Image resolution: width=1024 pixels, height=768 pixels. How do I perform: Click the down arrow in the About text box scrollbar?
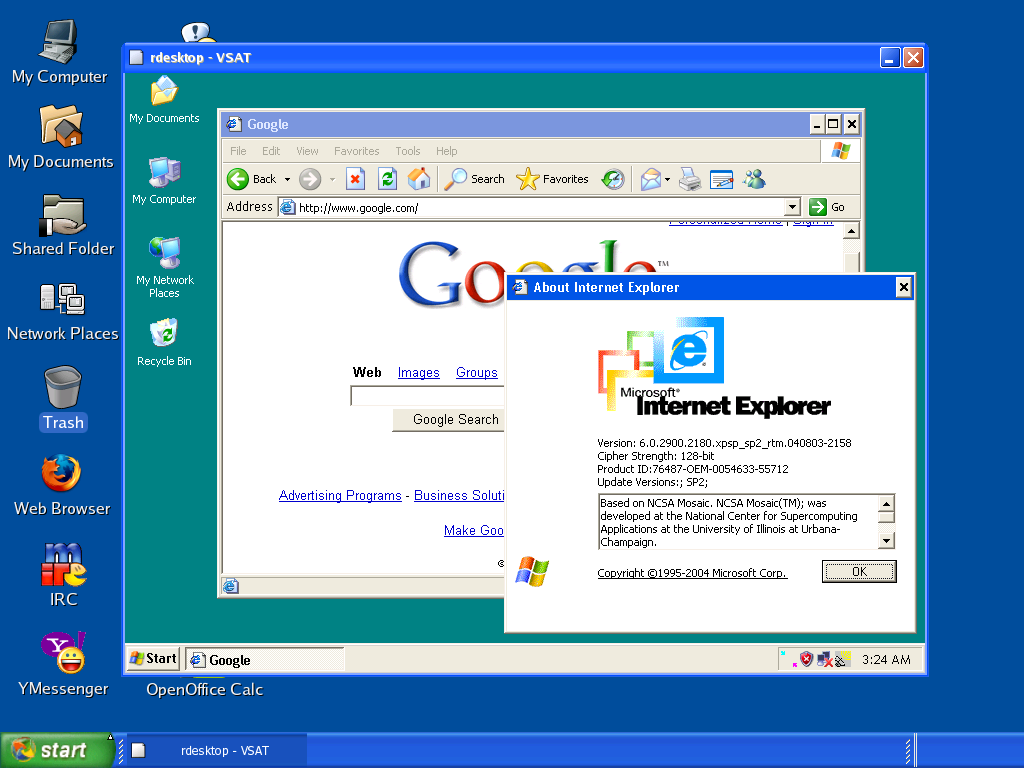(x=886, y=541)
